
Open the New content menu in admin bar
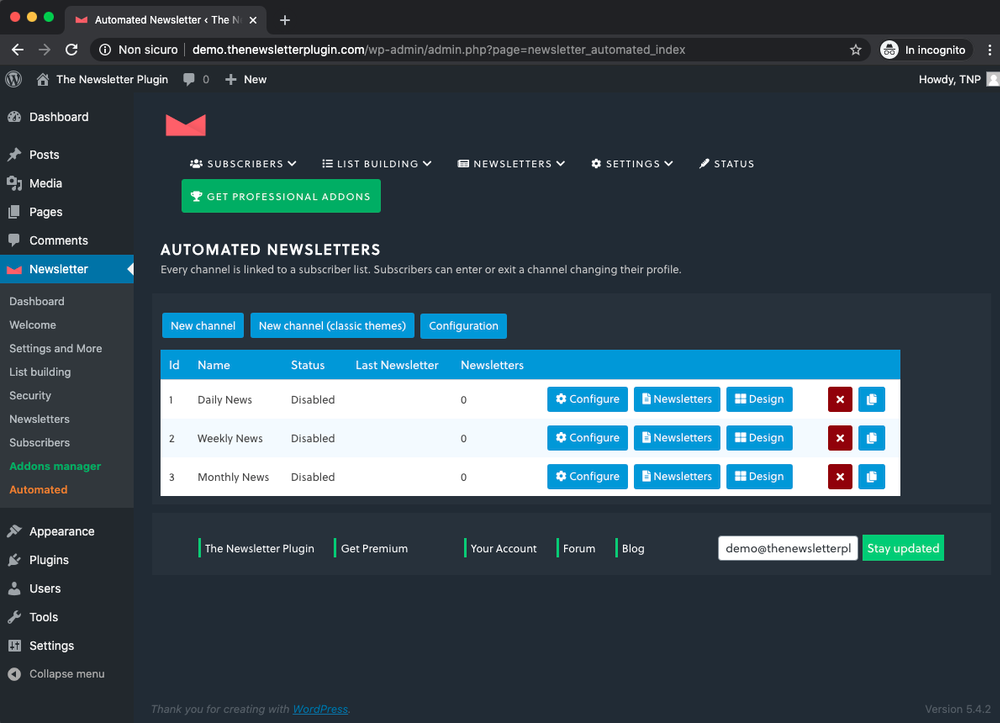246,79
